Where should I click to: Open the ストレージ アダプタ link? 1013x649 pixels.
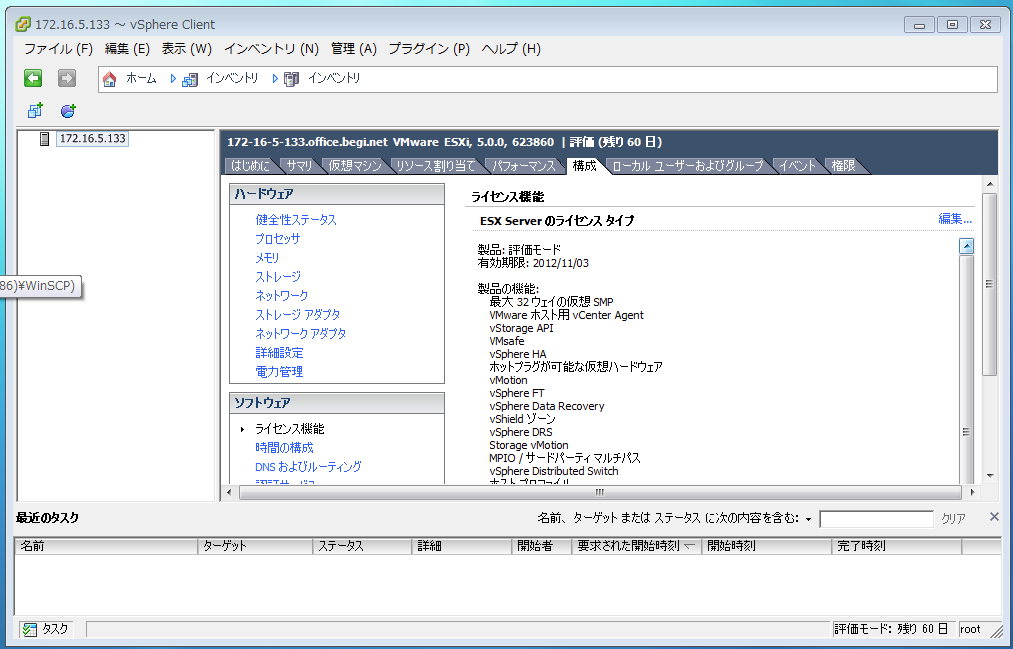pos(297,315)
